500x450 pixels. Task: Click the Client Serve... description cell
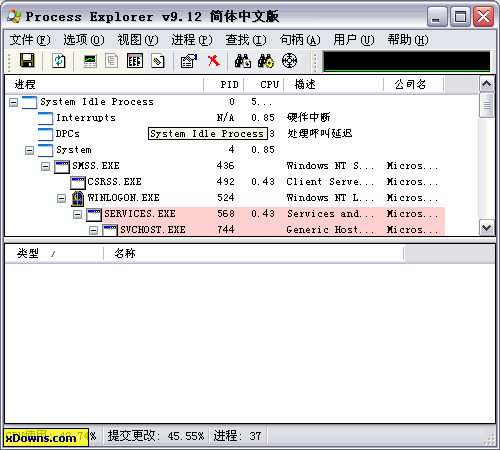[x=330, y=182]
